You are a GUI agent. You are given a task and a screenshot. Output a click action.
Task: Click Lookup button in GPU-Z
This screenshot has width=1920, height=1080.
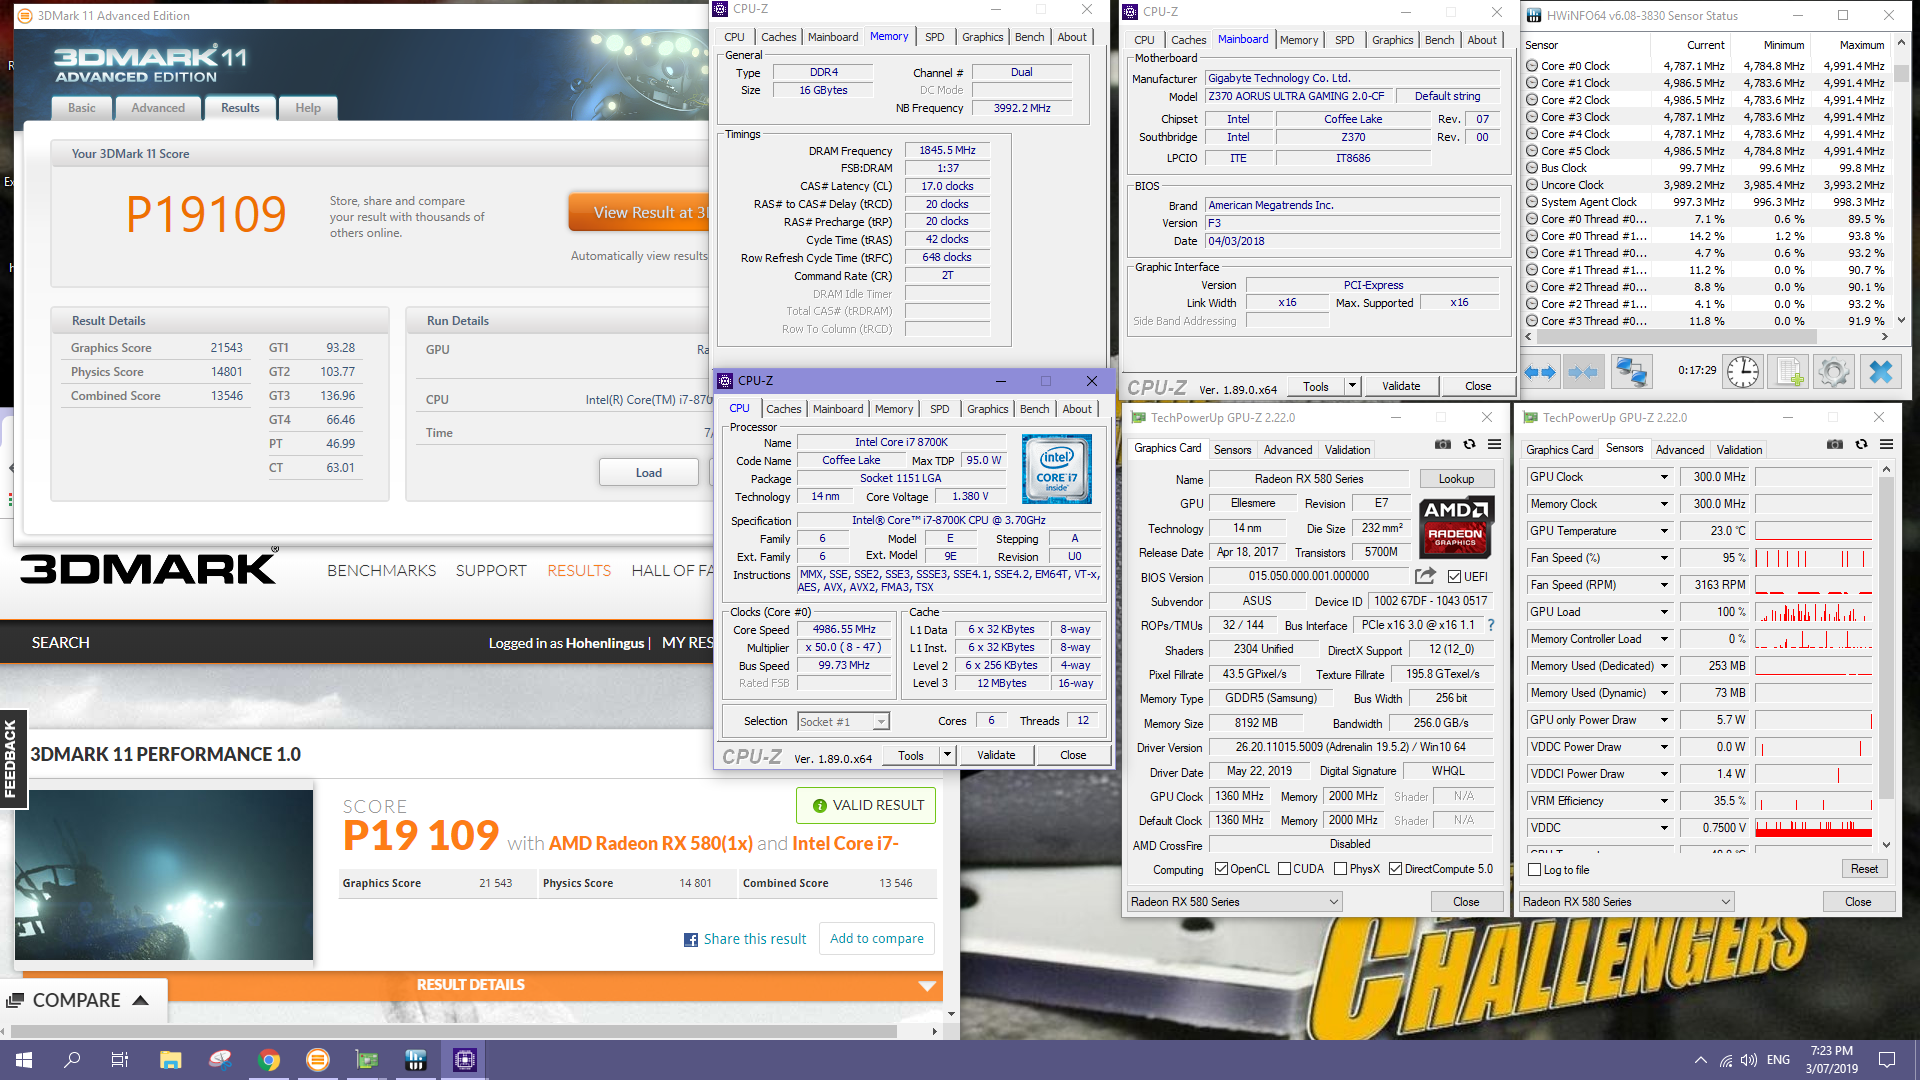click(x=1456, y=479)
